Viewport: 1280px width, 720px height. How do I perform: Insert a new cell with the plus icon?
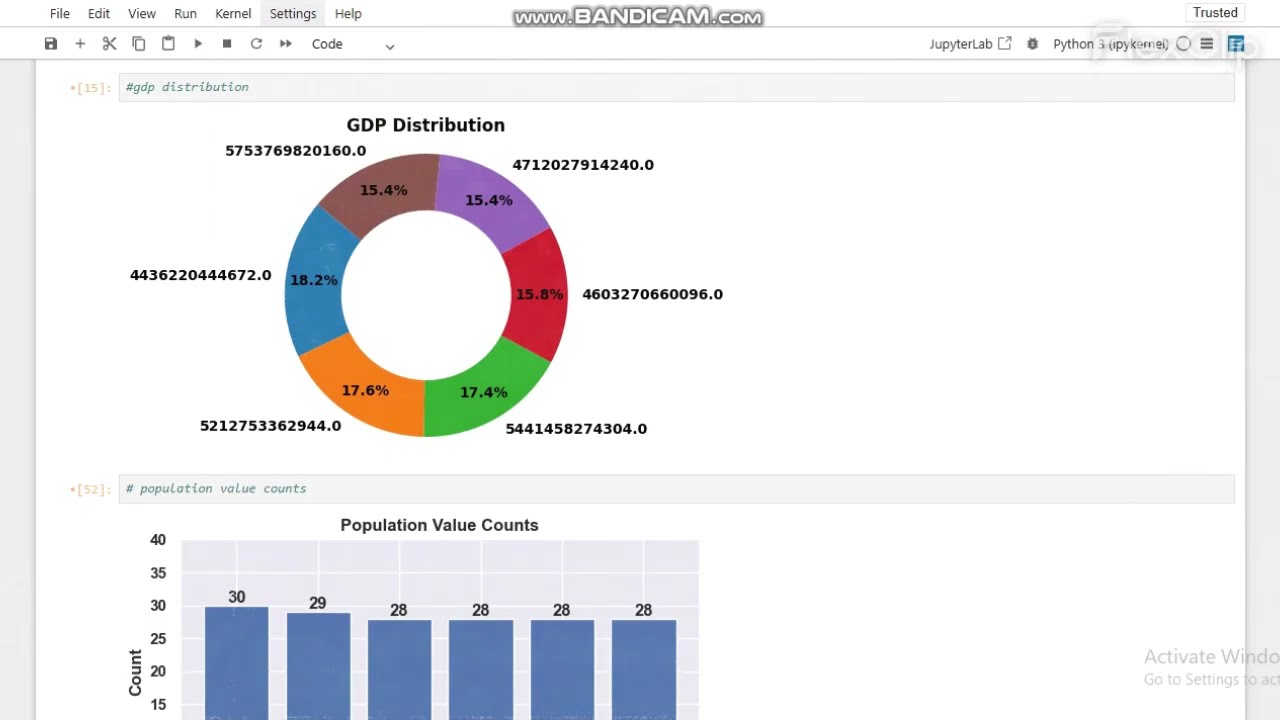[80, 44]
